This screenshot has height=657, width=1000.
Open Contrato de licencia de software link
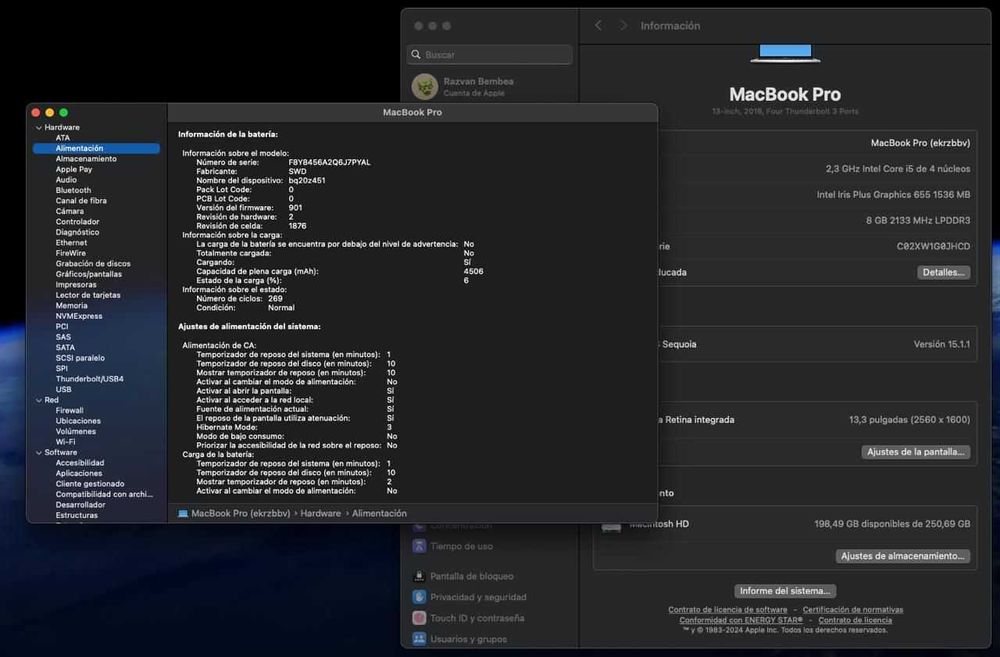click(728, 610)
